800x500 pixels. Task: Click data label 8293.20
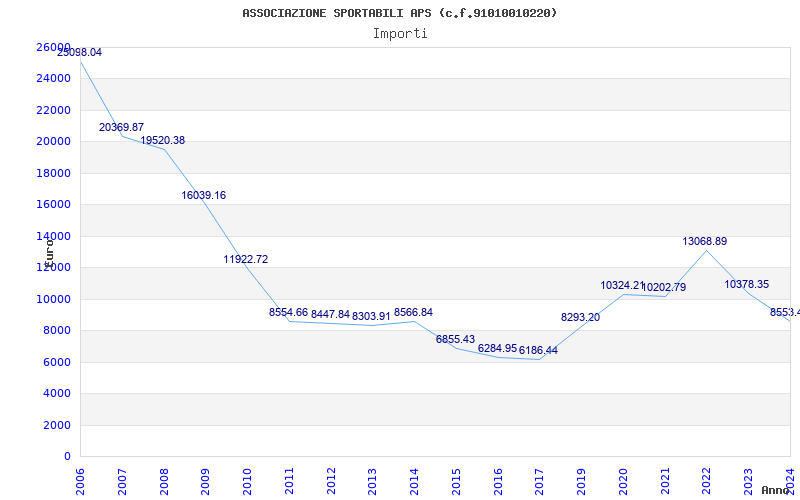pos(581,317)
